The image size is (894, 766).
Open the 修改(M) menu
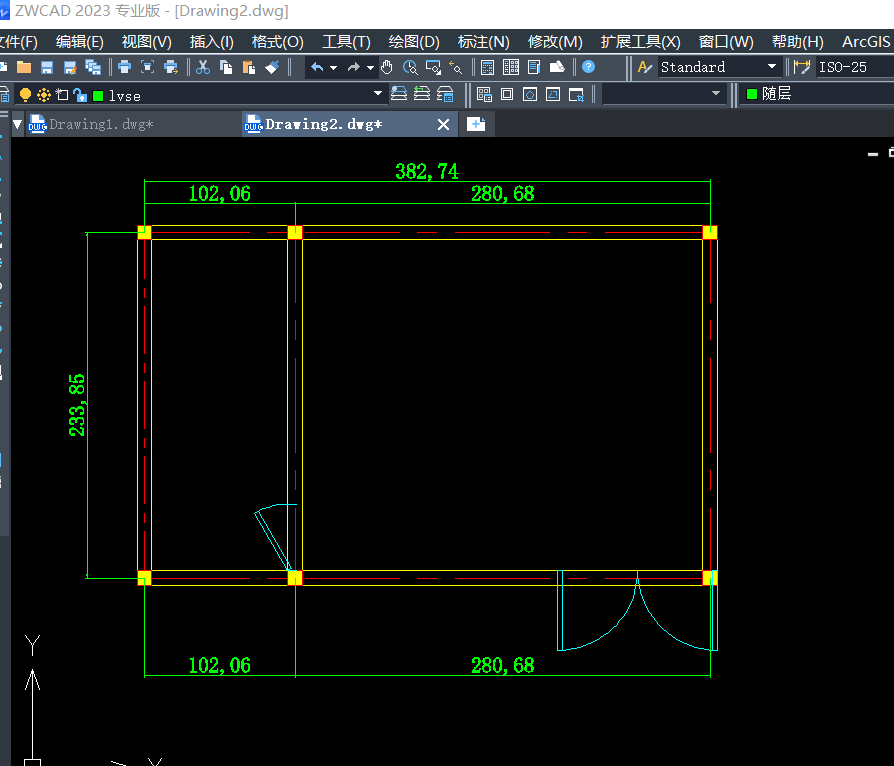[x=555, y=42]
